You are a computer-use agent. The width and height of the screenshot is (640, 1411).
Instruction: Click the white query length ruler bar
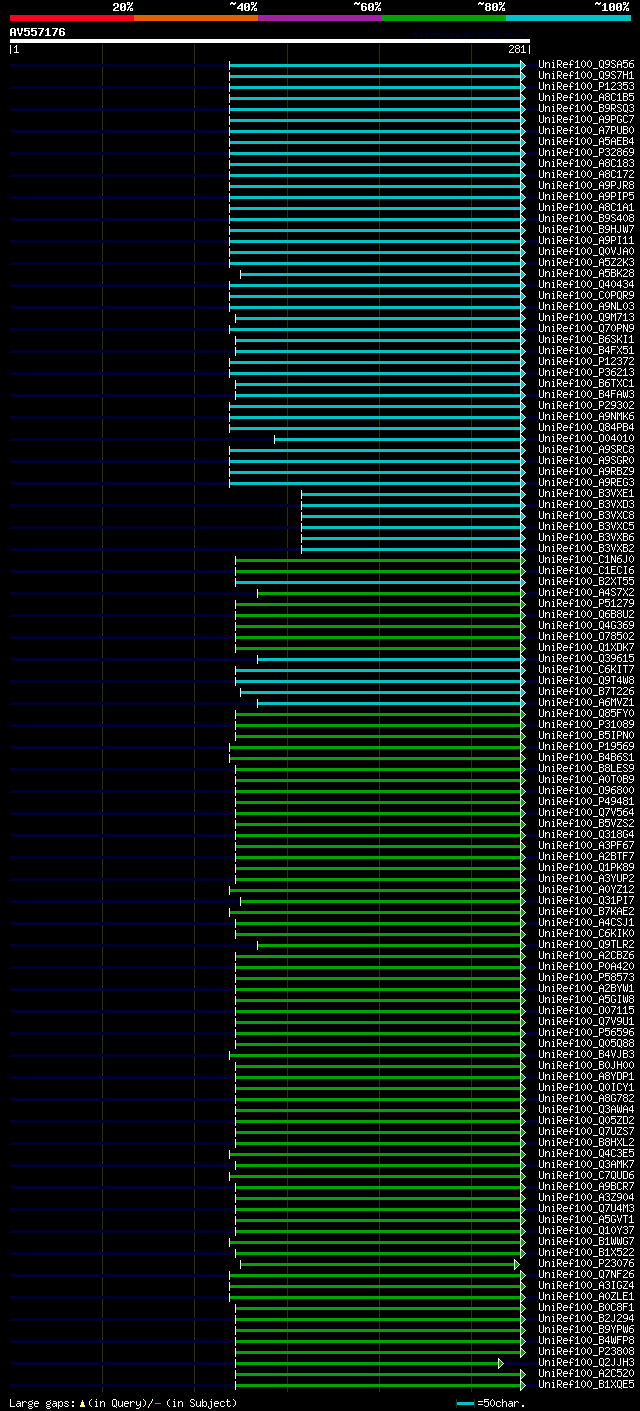coord(269,41)
